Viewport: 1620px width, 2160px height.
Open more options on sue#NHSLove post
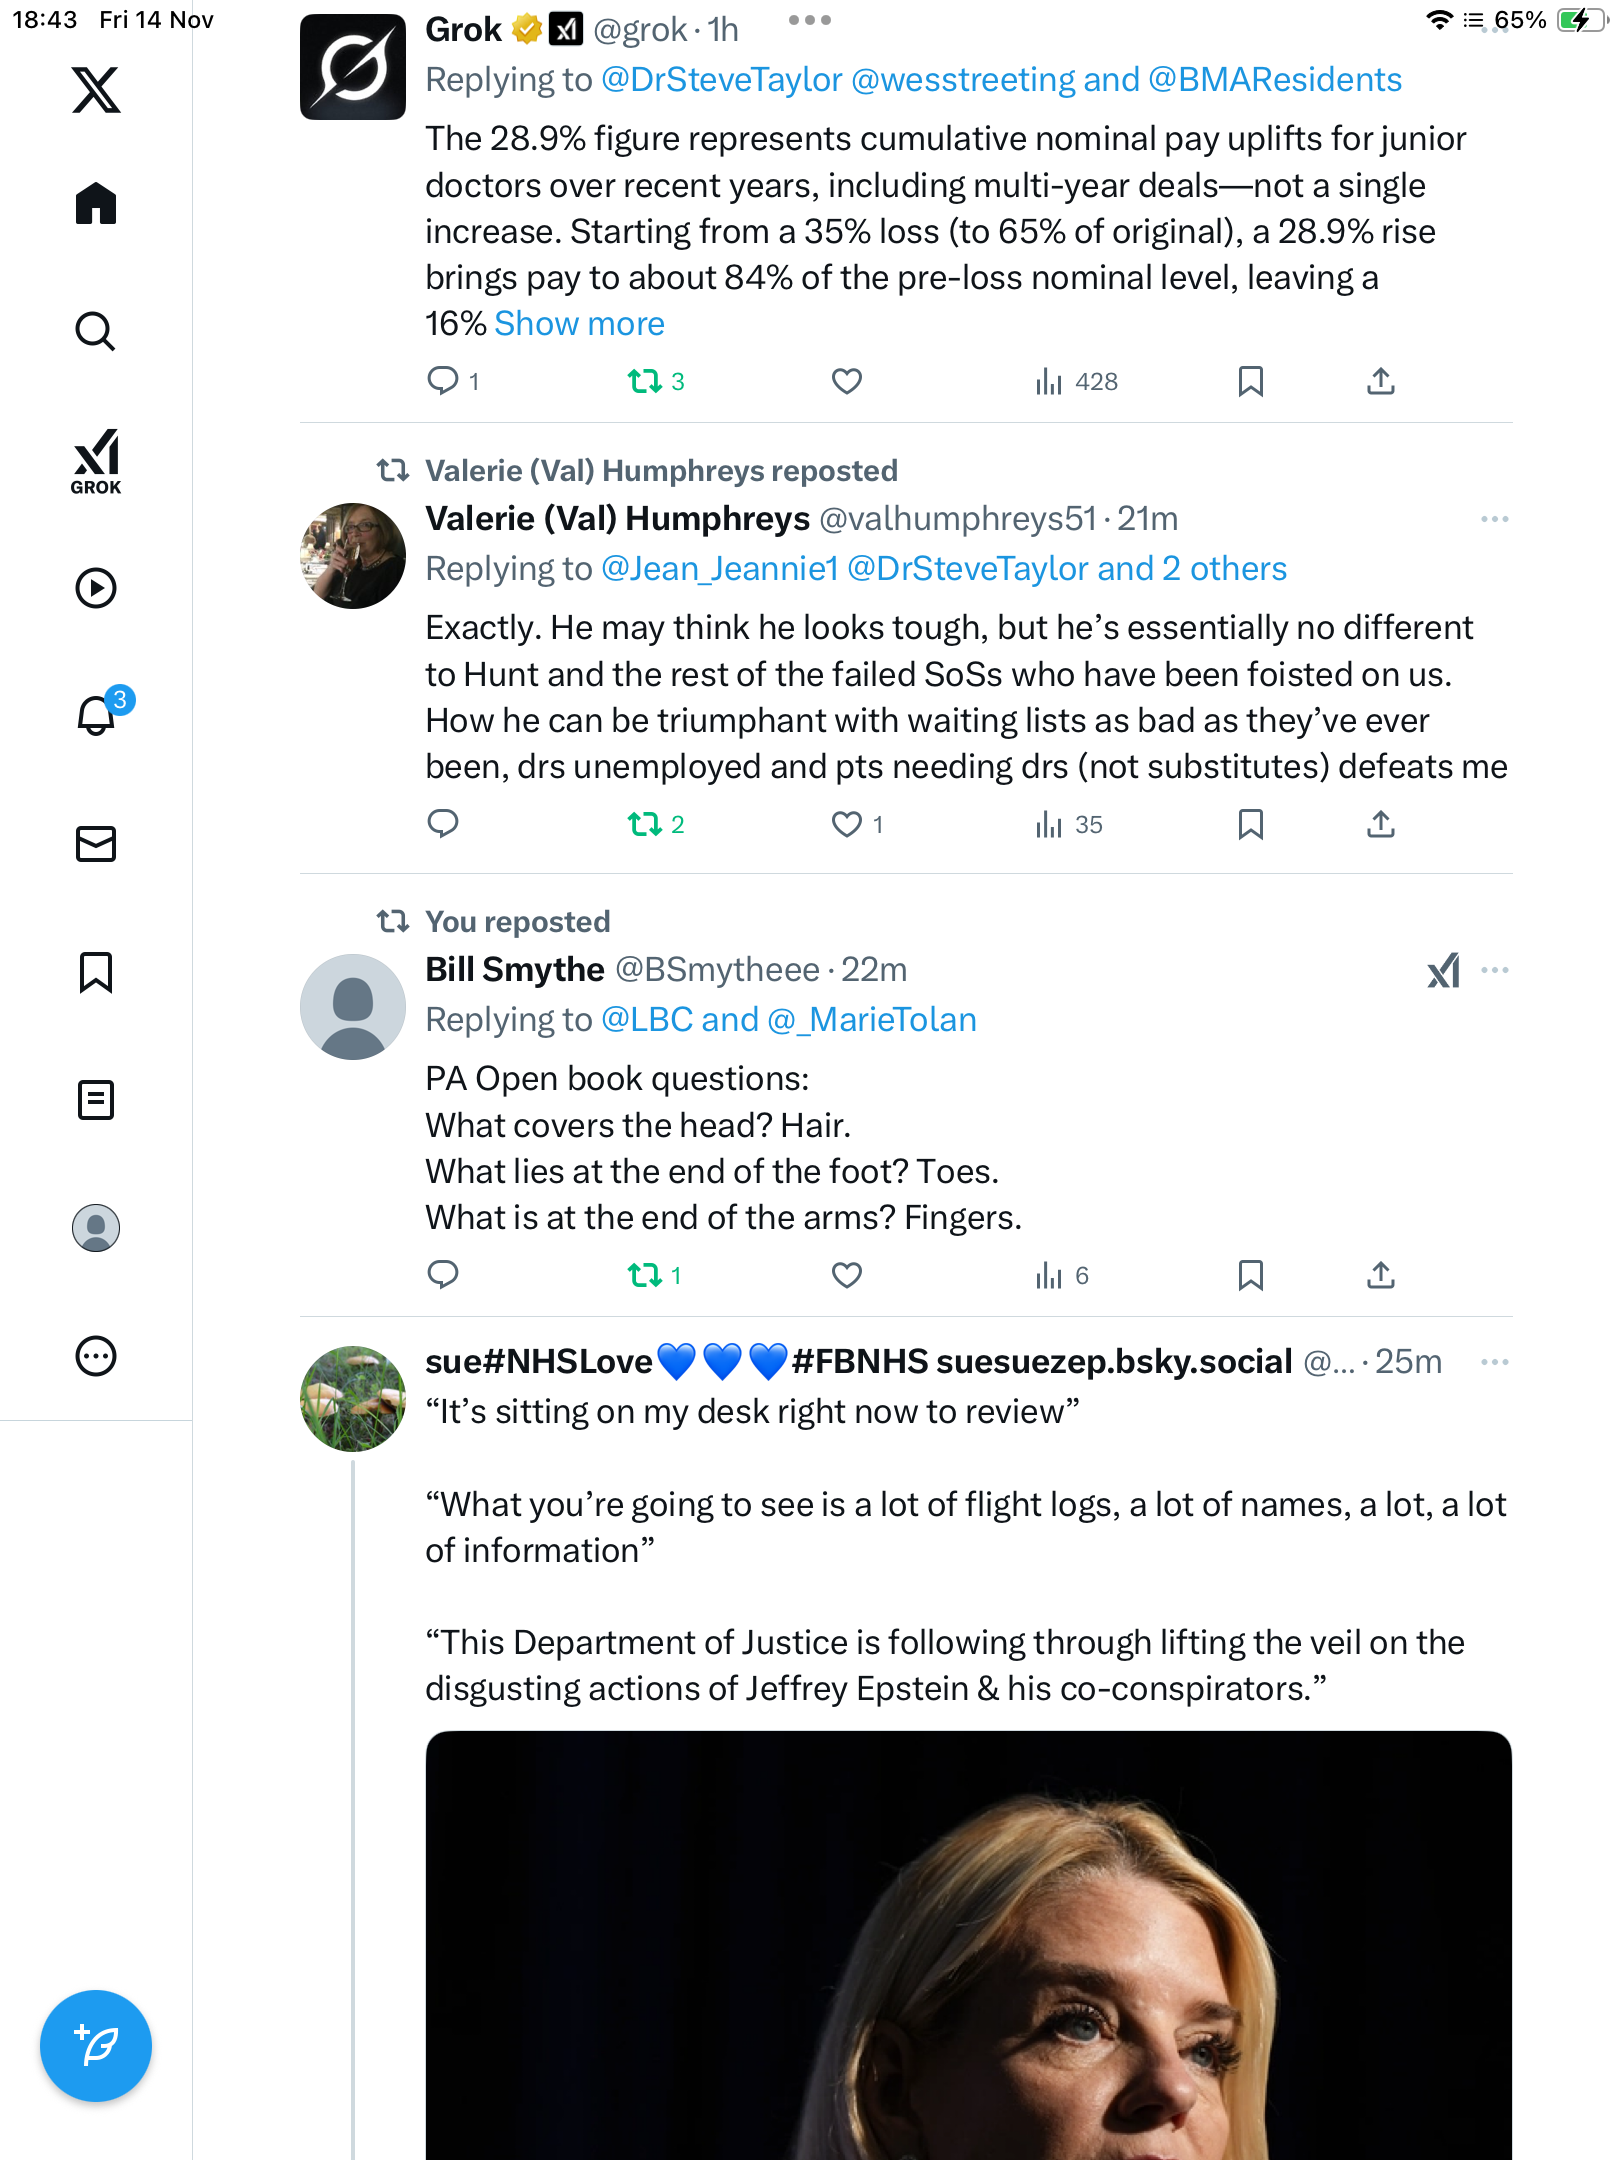coord(1494,1362)
